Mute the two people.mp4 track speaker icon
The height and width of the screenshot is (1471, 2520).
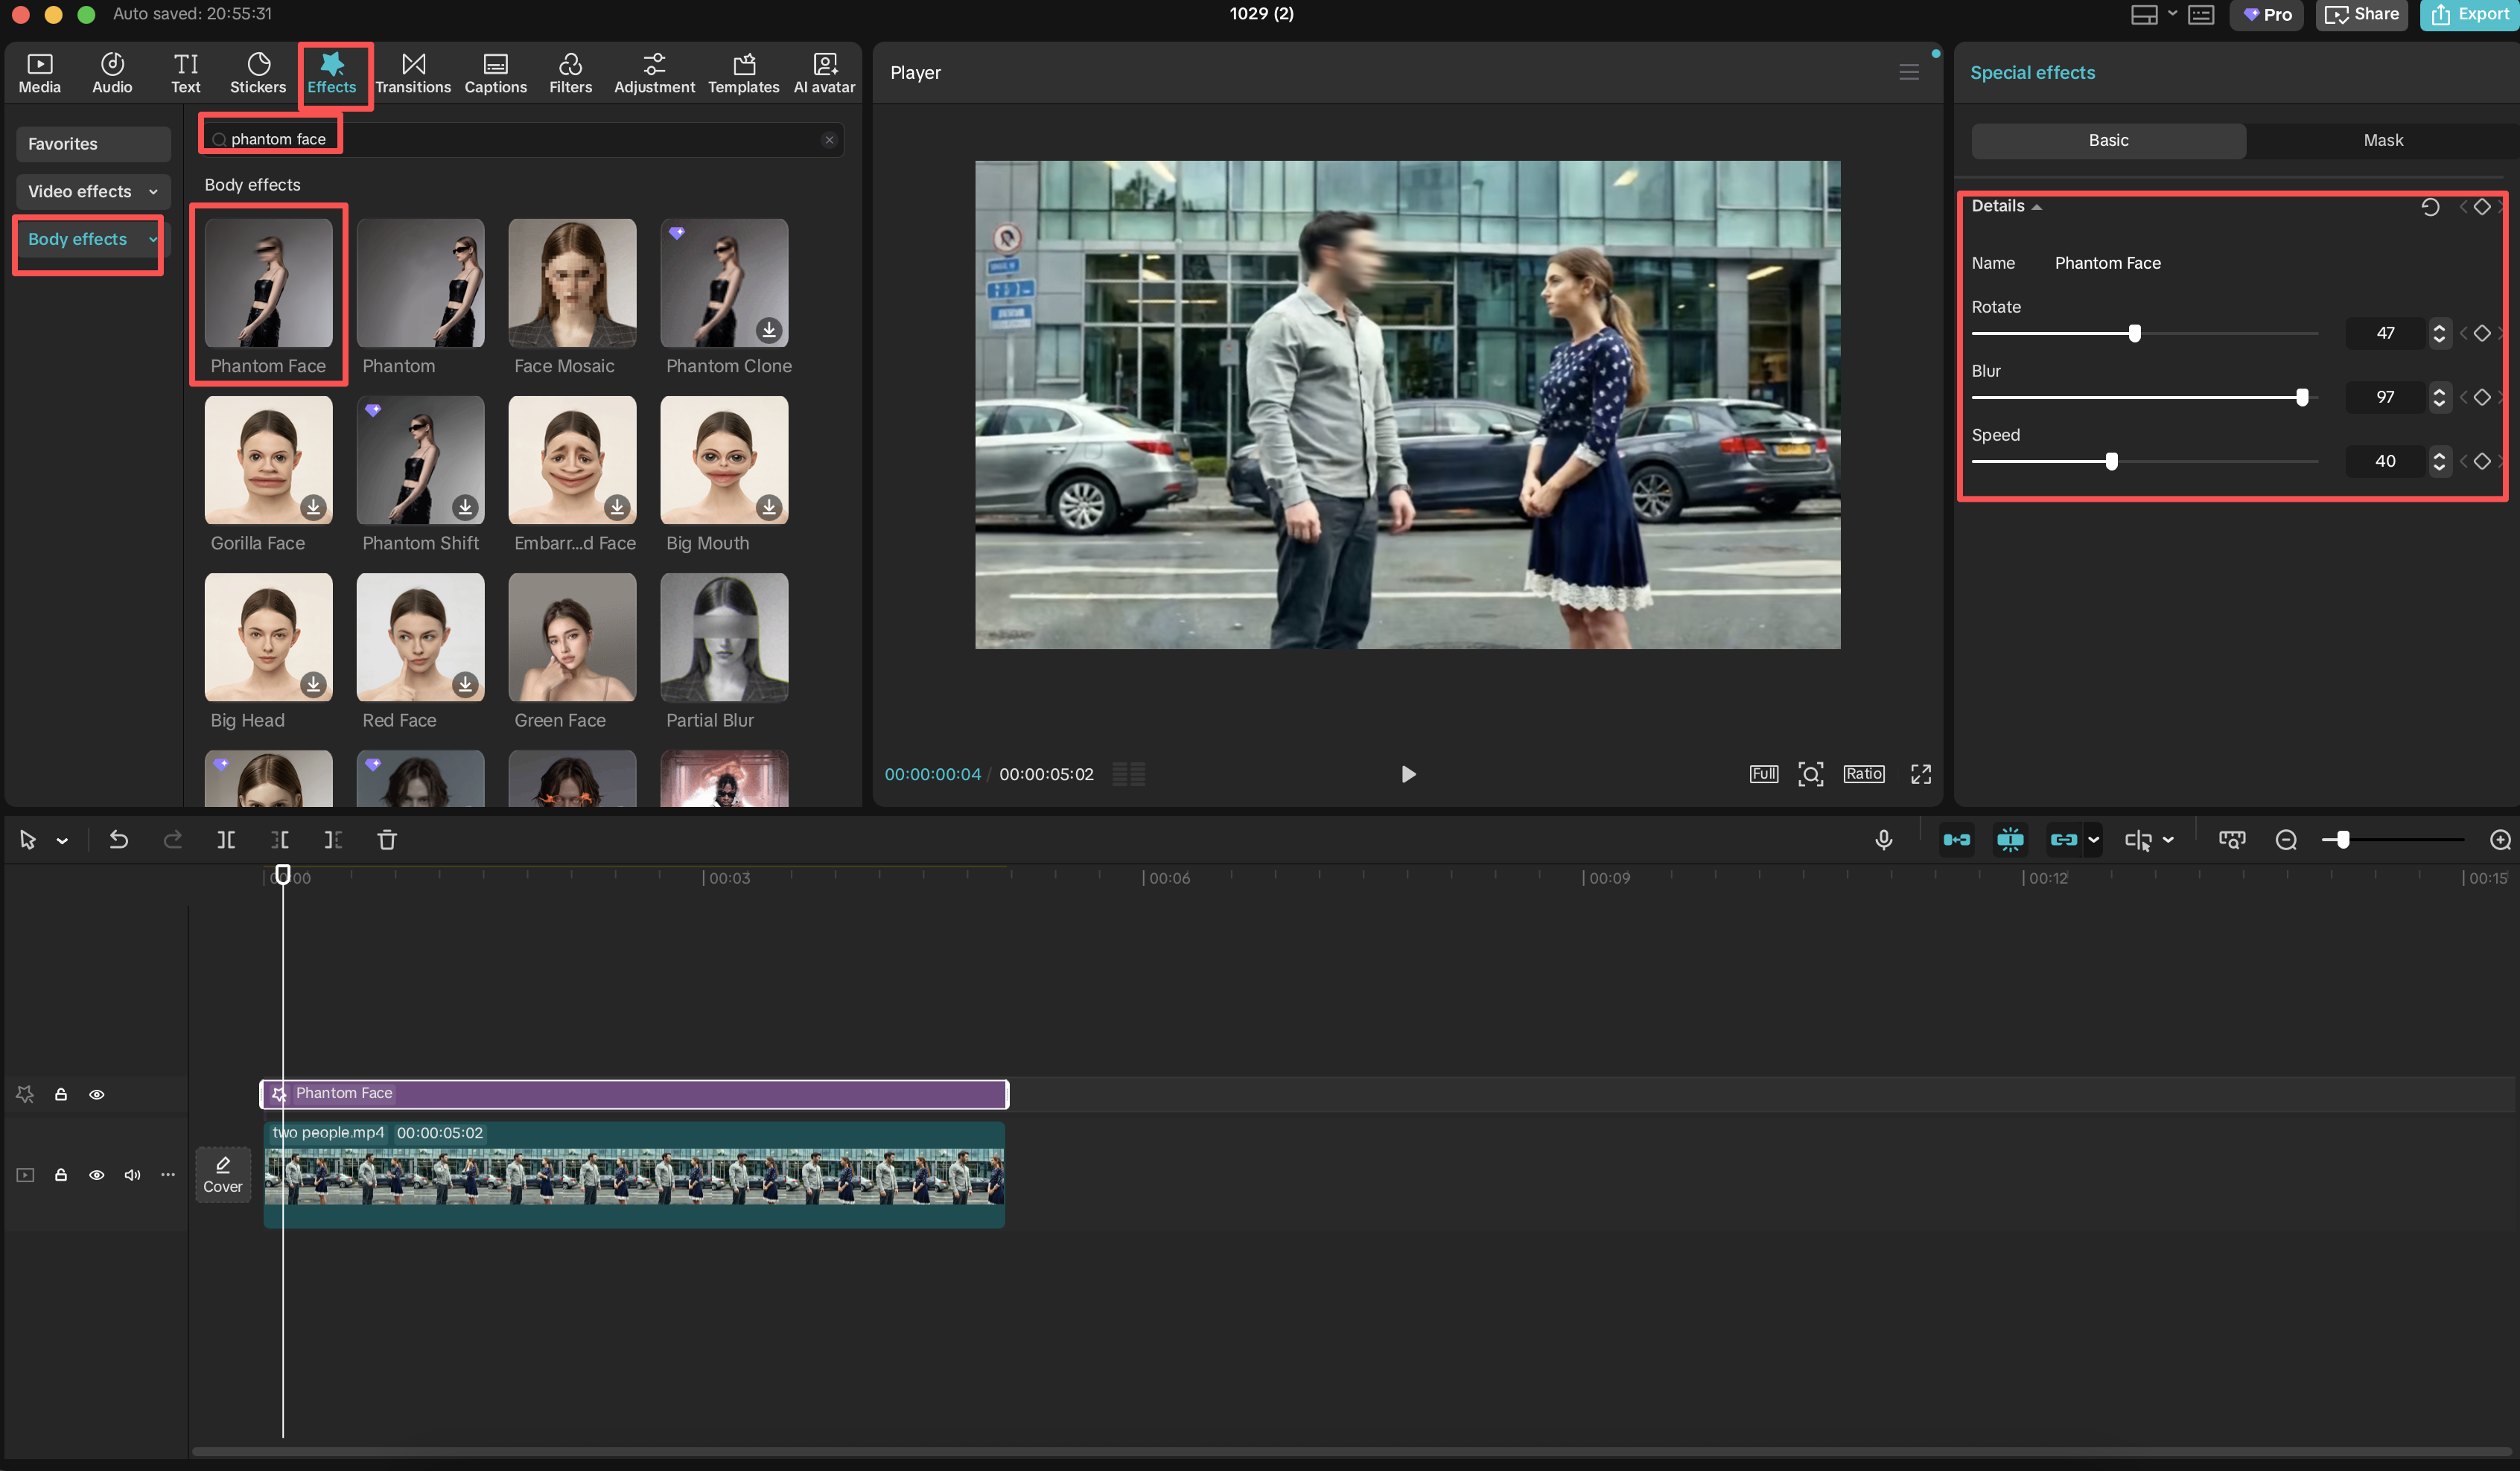(x=131, y=1175)
